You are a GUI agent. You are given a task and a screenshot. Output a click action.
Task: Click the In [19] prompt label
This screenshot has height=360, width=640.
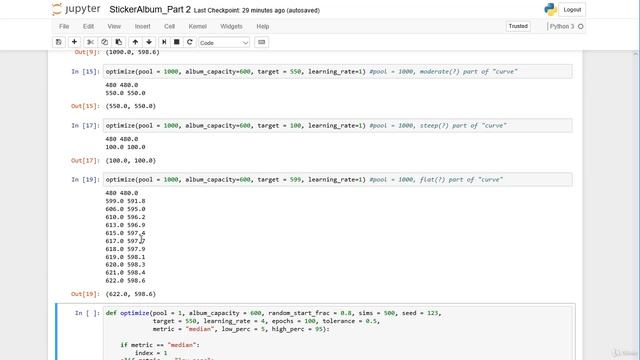point(85,180)
